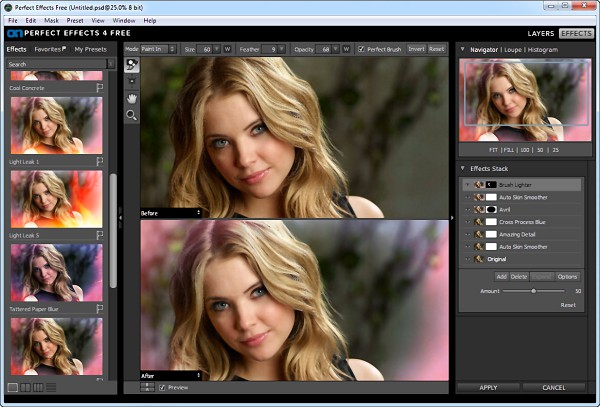Toggle visibility of Original layer
The image size is (600, 407).
pyautogui.click(x=467, y=259)
